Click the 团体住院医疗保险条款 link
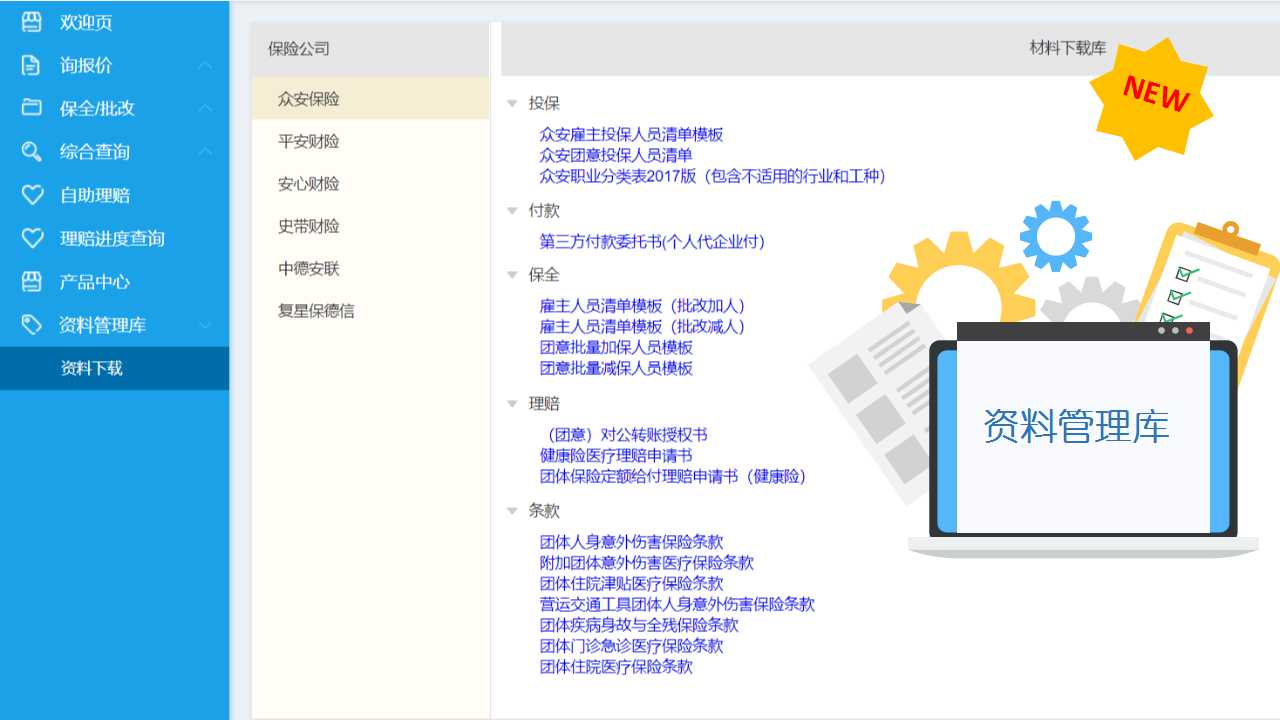 [616, 667]
